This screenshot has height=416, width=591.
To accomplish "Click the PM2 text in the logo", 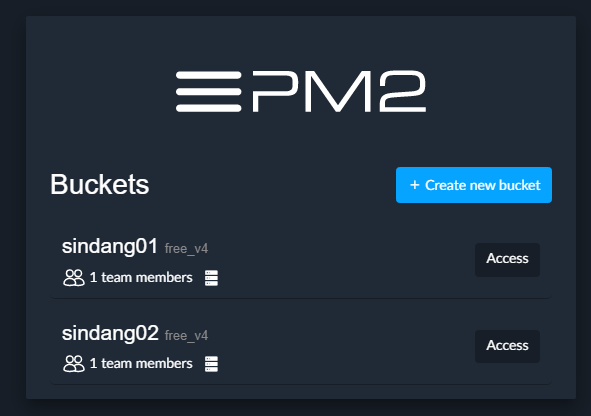I will coord(339,92).
